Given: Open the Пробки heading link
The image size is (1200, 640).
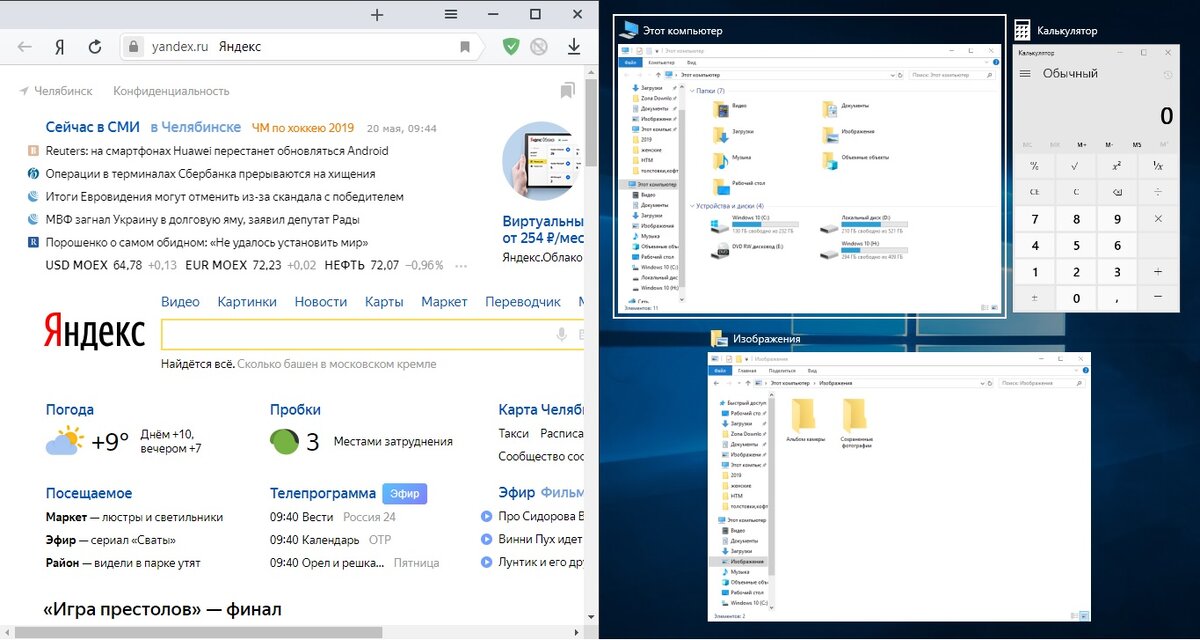Looking at the screenshot, I should [295, 409].
